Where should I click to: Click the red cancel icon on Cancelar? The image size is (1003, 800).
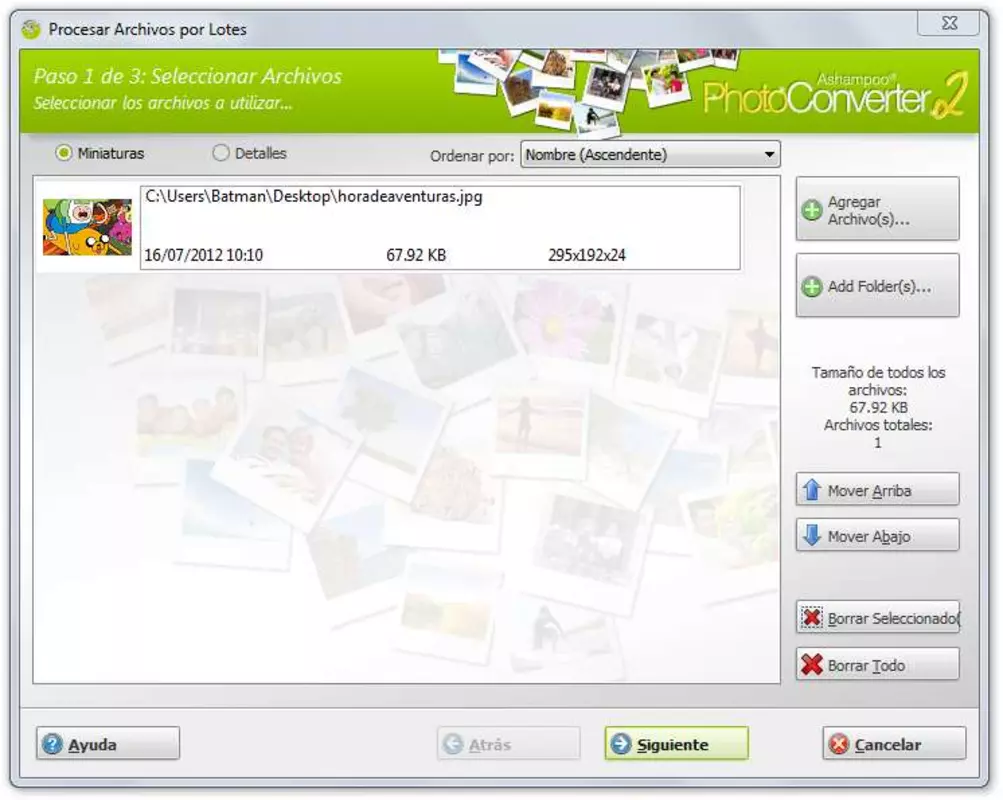(839, 744)
